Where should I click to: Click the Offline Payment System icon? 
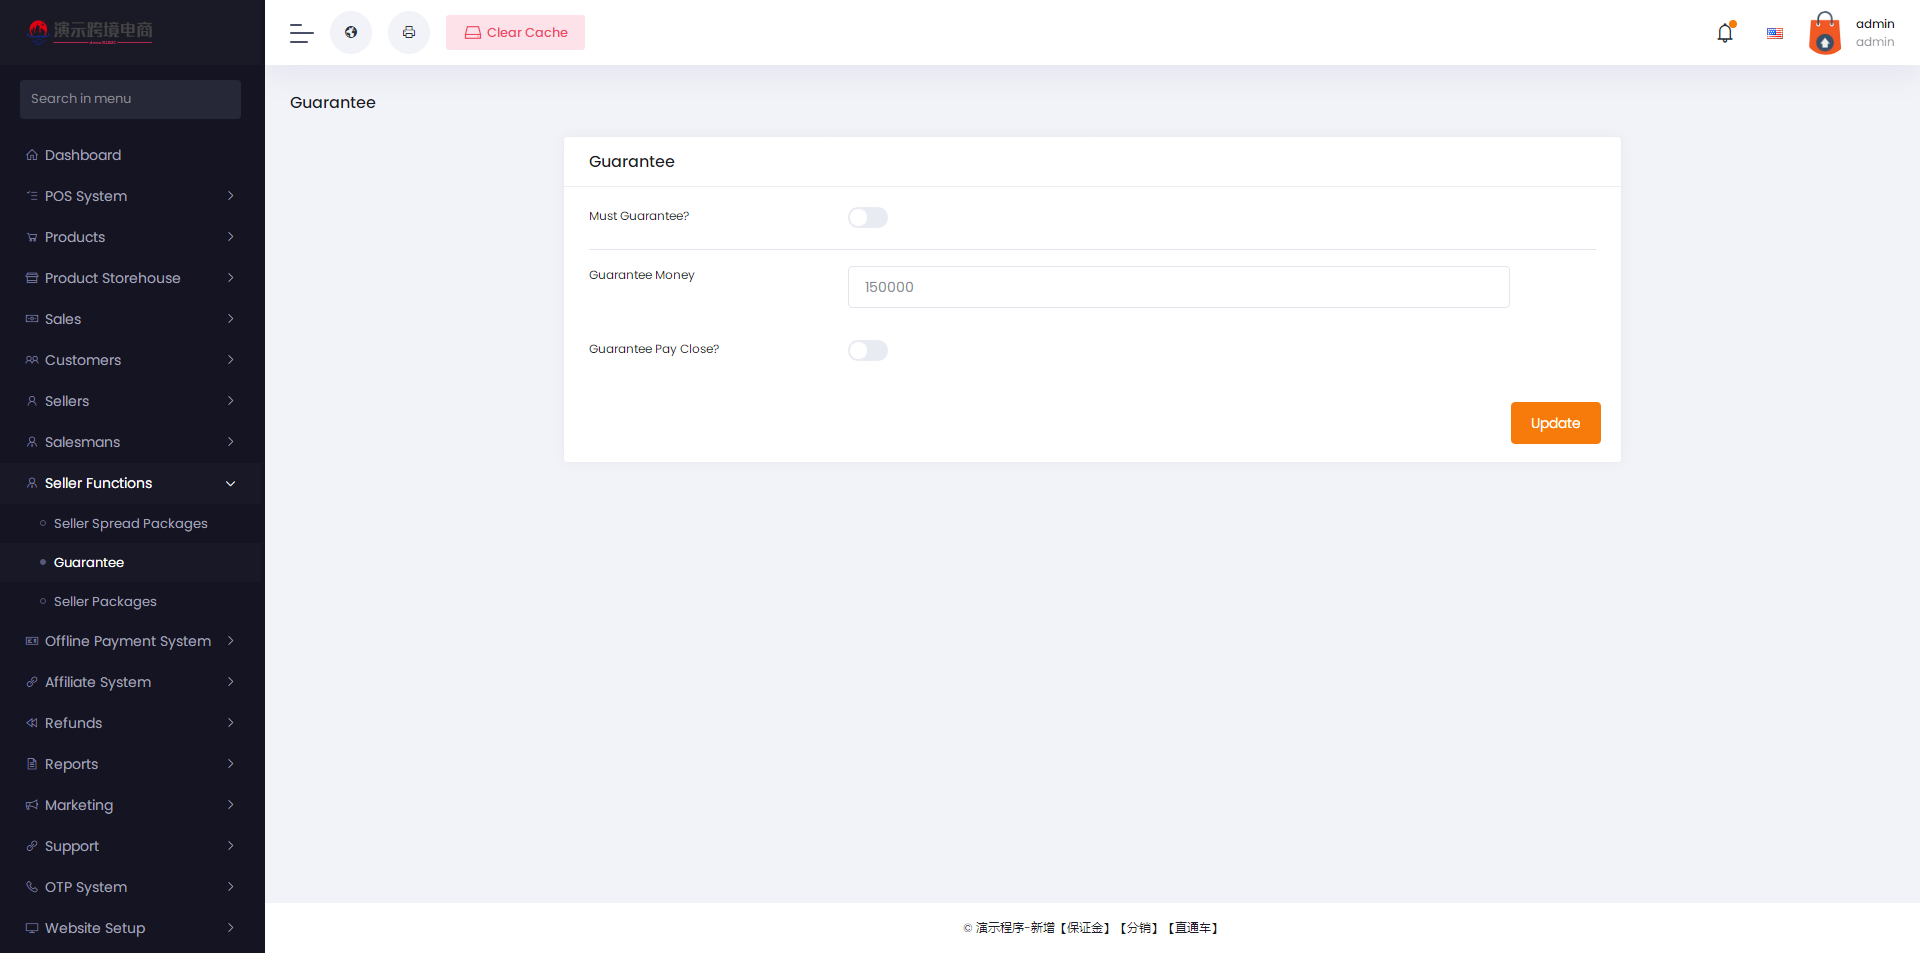pyautogui.click(x=32, y=641)
